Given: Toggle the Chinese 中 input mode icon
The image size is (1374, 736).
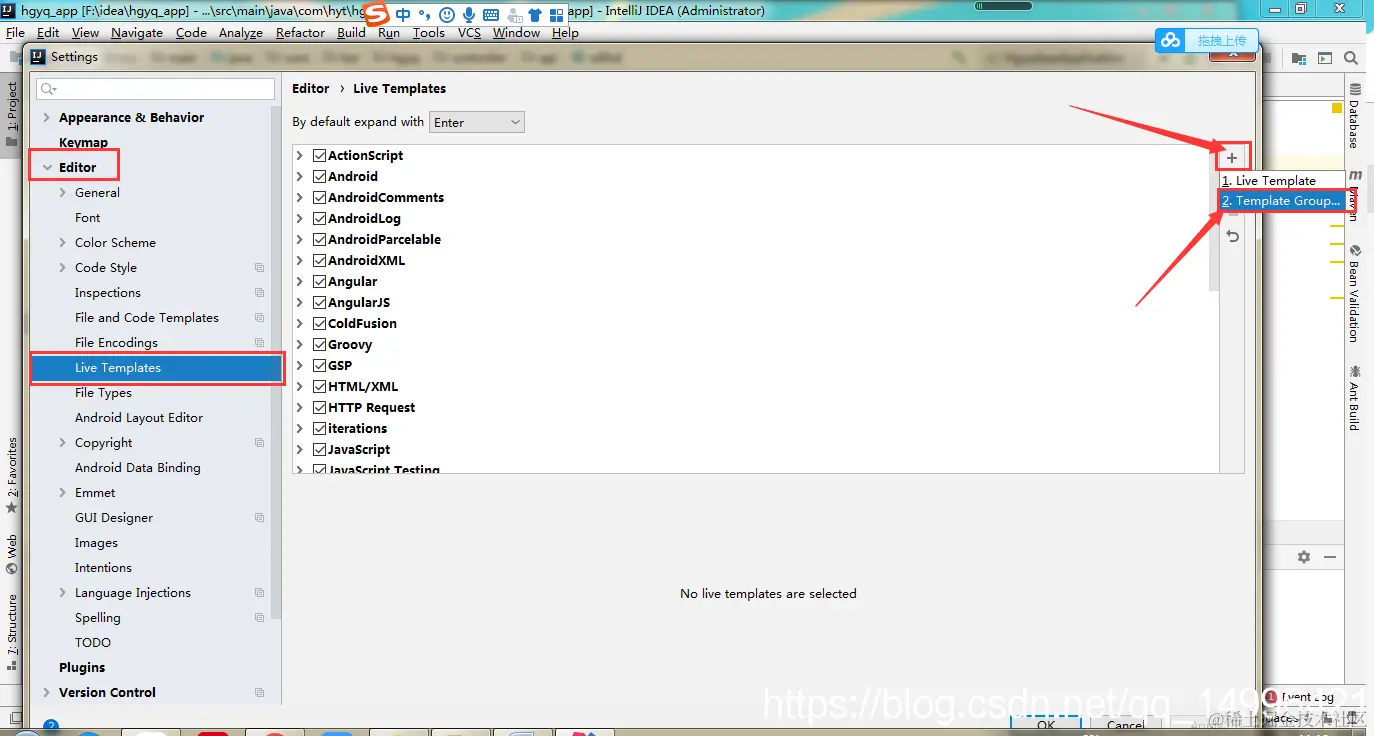Looking at the screenshot, I should tap(403, 14).
